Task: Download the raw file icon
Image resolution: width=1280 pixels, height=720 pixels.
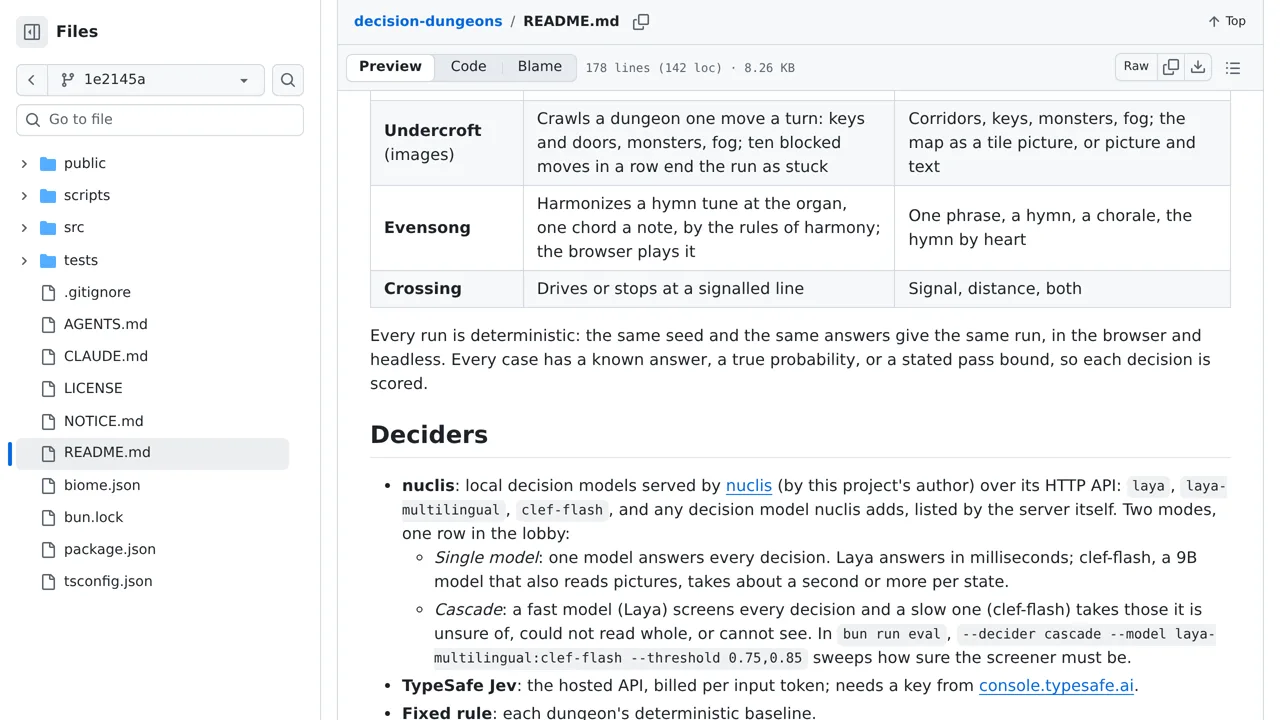Action: pos(1198,67)
